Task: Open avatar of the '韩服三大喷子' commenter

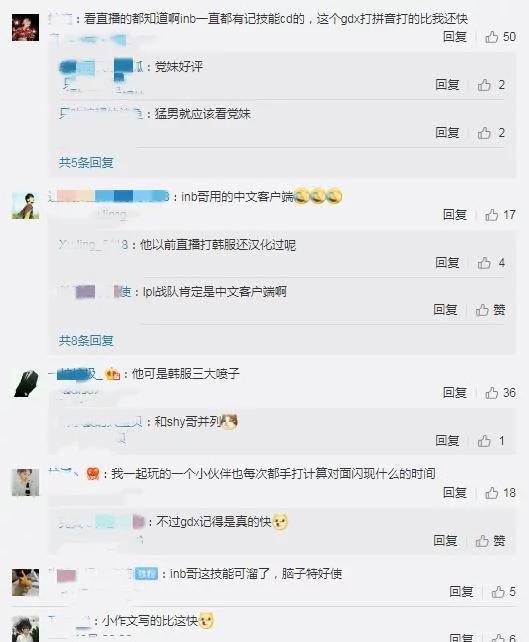Action: pyautogui.click(x=25, y=383)
